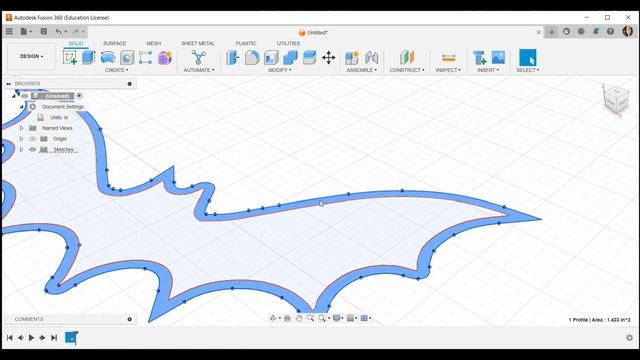Add a new design tab
The height and width of the screenshot is (360, 640).
[x=551, y=32]
